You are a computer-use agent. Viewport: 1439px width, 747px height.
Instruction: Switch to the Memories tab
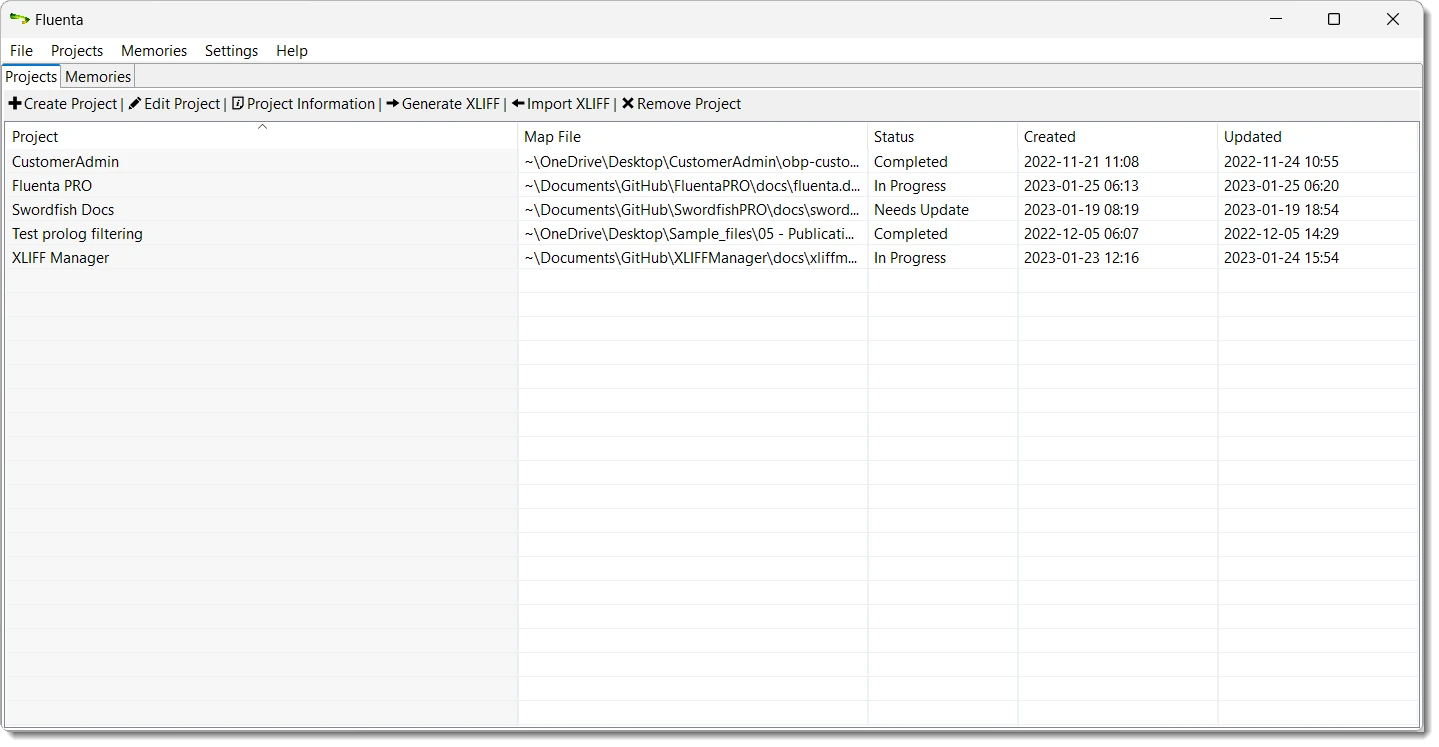[x=98, y=77]
